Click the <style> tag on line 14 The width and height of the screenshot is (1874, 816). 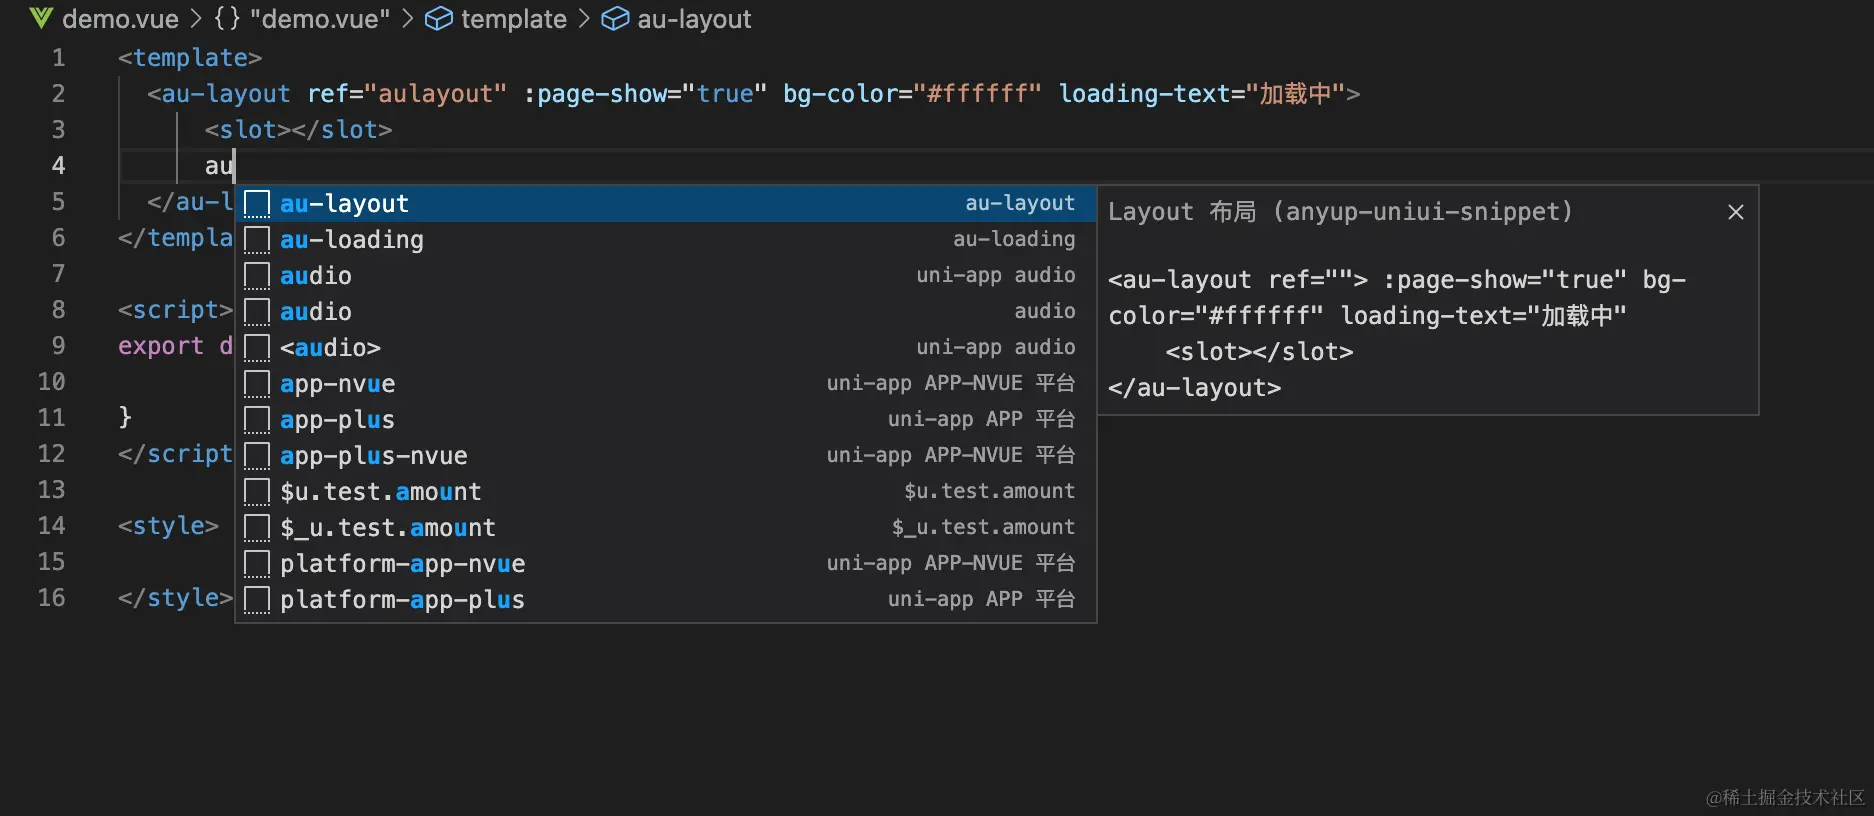pos(168,526)
